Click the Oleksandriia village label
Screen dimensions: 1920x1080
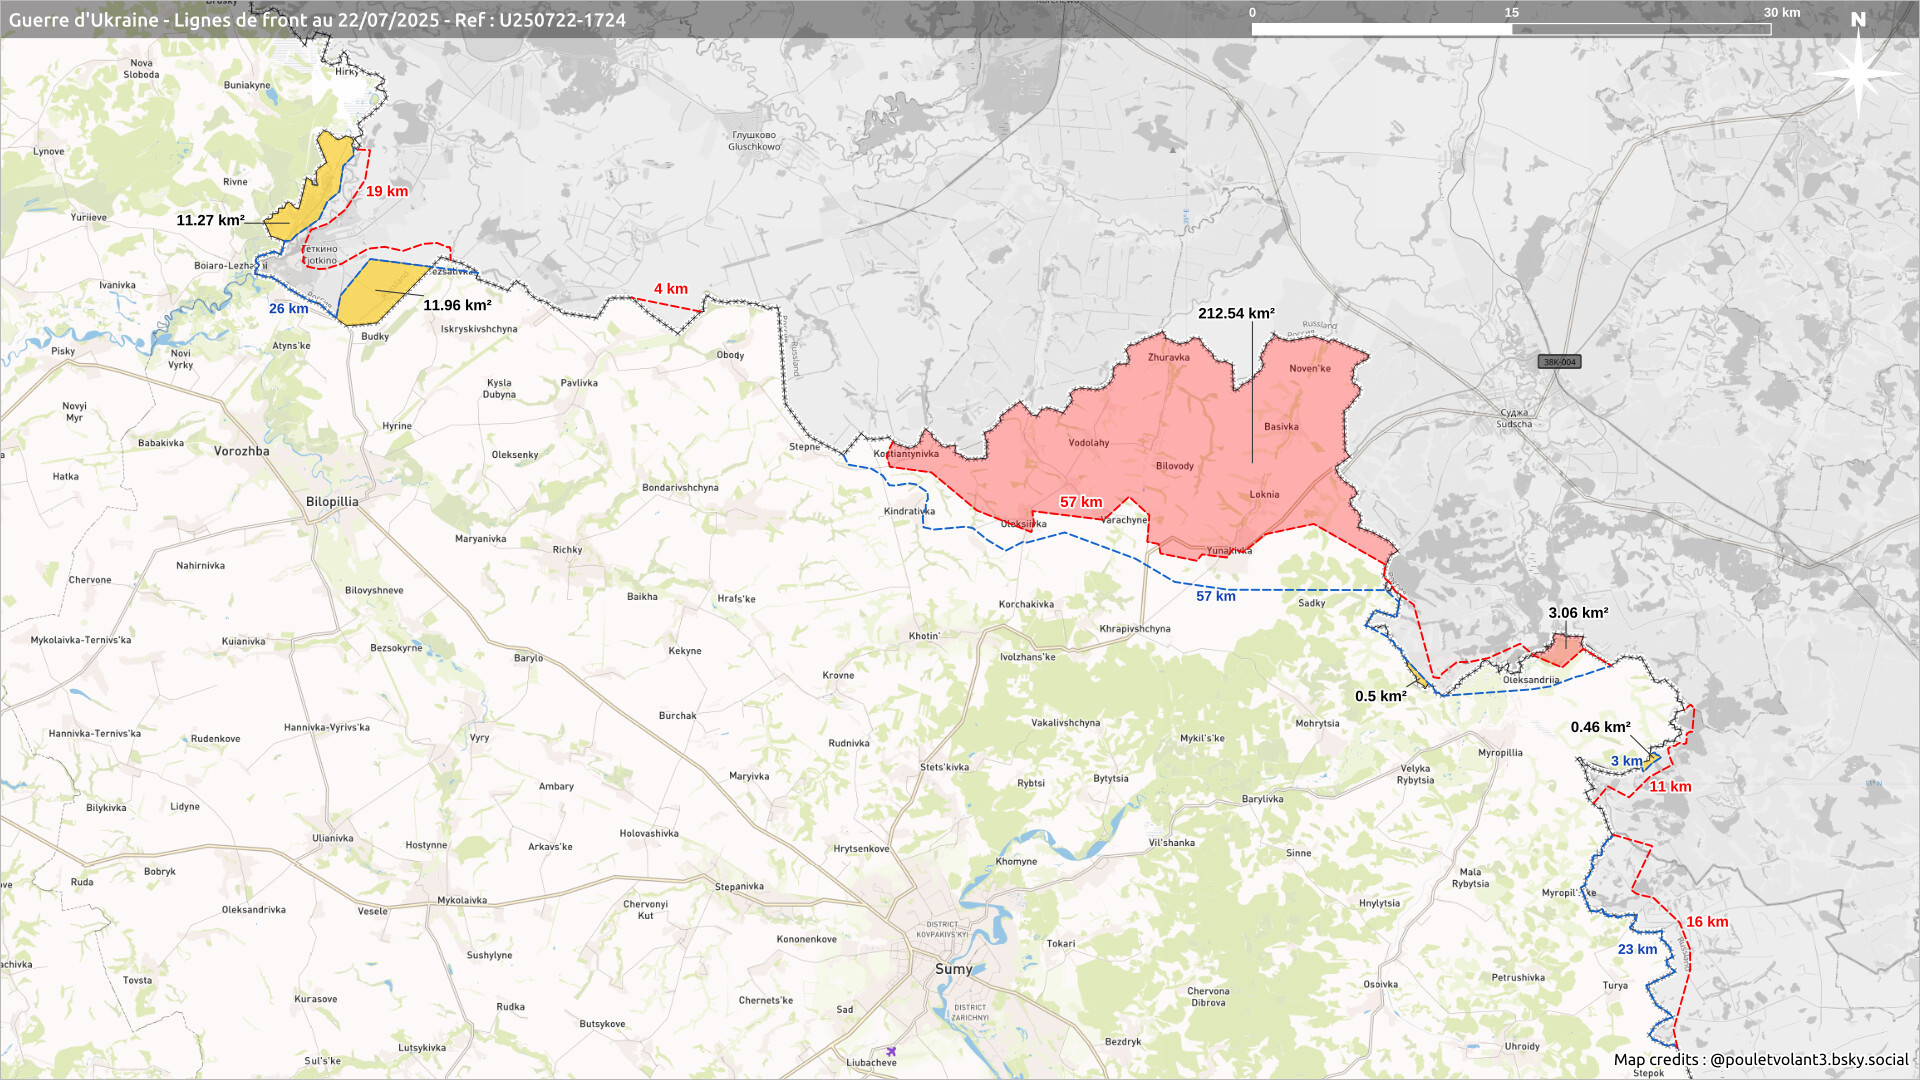point(1531,680)
